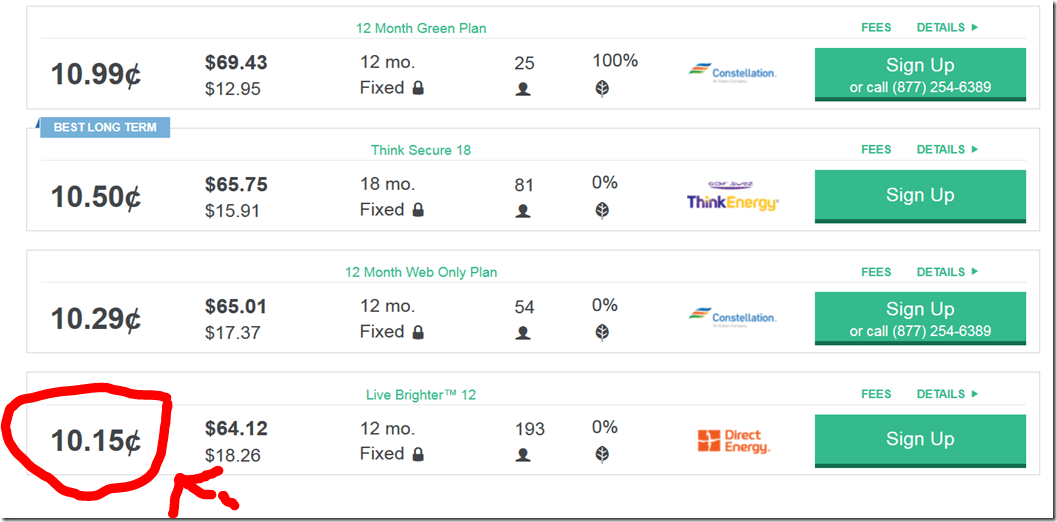Click the Direct Energy logo
The width and height of the screenshot is (1057, 522).
(x=733, y=442)
